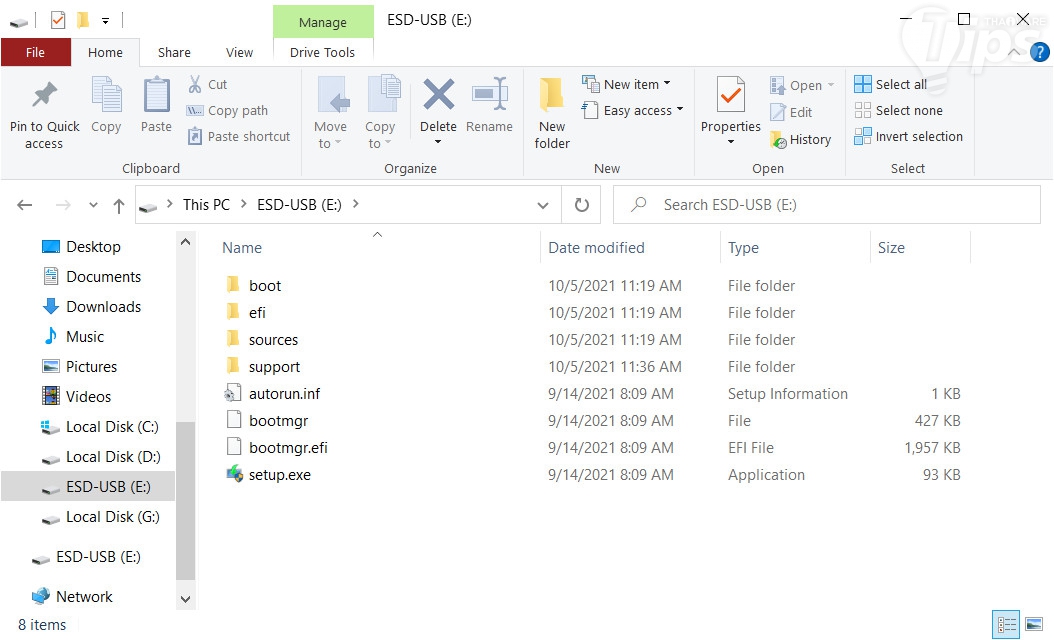The height and width of the screenshot is (640, 1054).
Task: Click Pin to Quick access icon
Action: [44, 95]
